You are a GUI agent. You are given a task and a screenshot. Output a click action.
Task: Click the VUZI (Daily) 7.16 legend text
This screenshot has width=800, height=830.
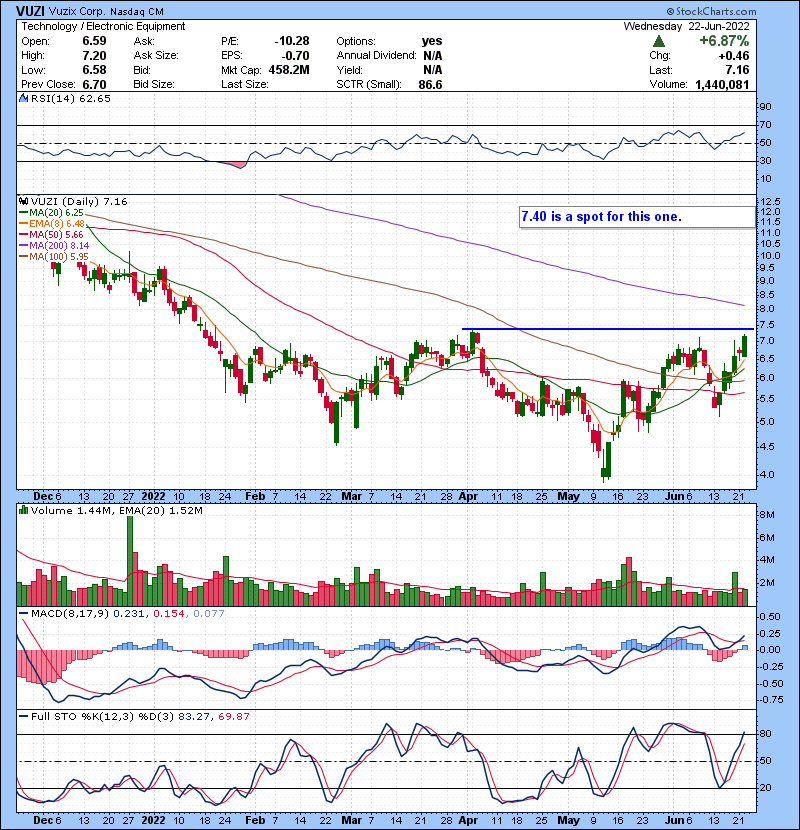click(79, 201)
